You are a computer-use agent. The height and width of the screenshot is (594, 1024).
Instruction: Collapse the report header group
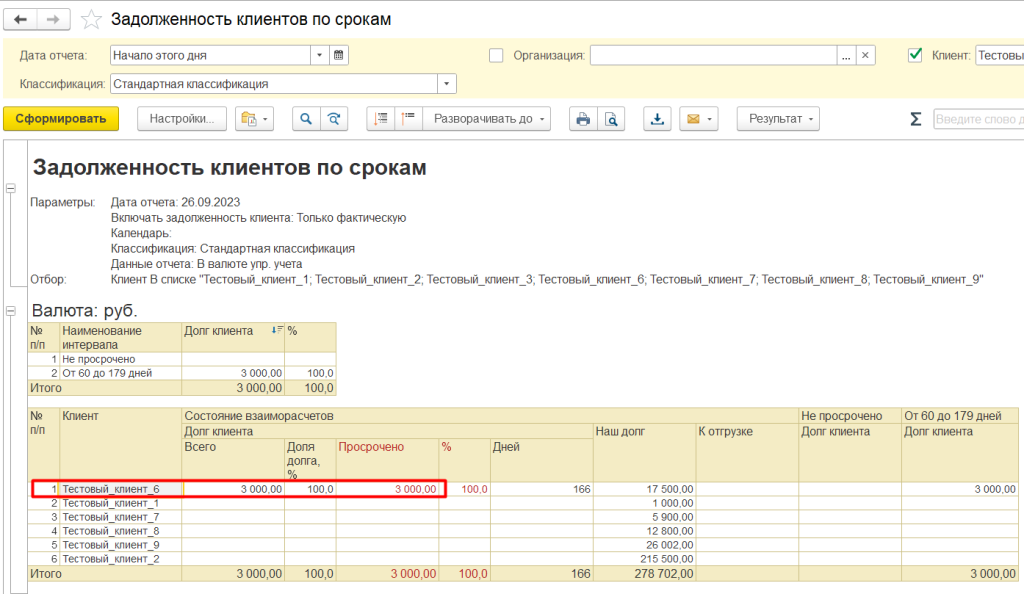tap(11, 188)
